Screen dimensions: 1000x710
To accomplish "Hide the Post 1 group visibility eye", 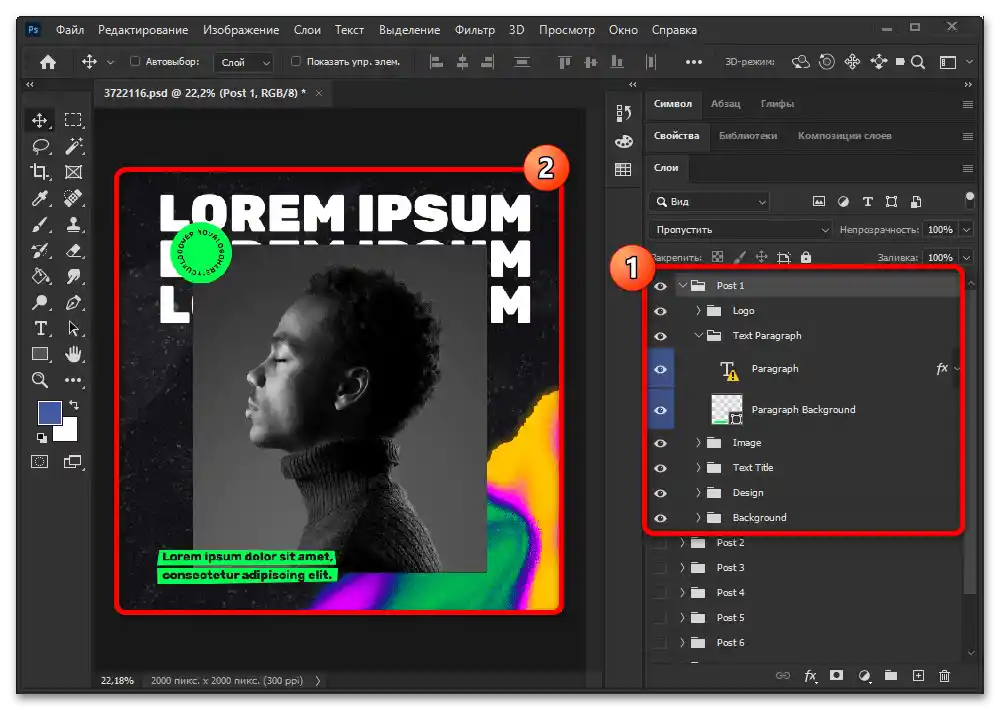I will pyautogui.click(x=660, y=286).
